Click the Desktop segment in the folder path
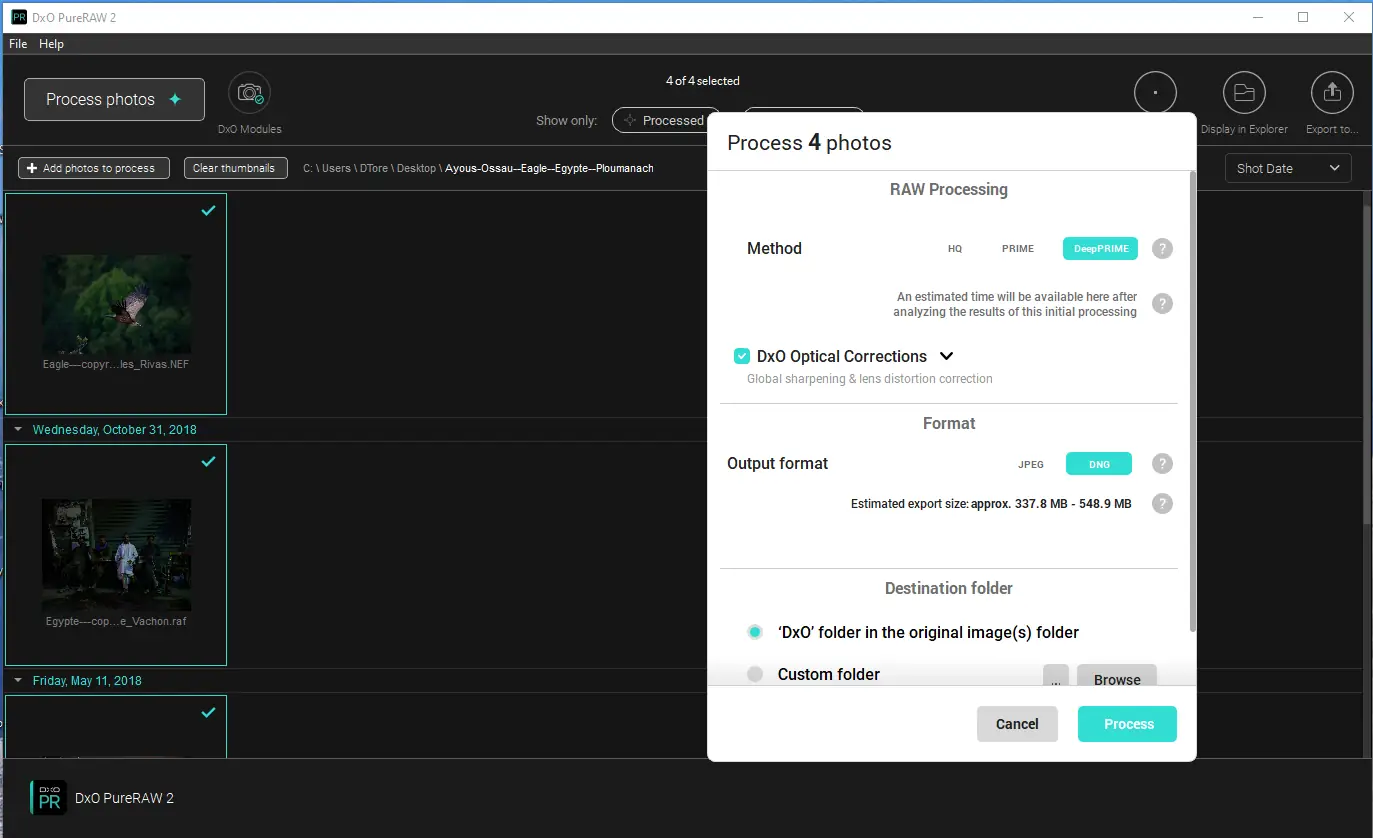The image size is (1373, 838). click(416, 168)
